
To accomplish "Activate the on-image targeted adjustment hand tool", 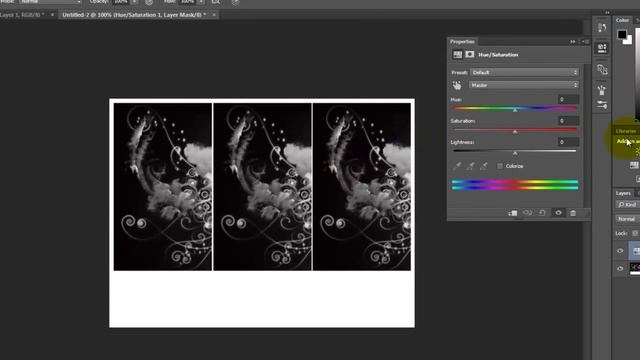I will pos(457,85).
